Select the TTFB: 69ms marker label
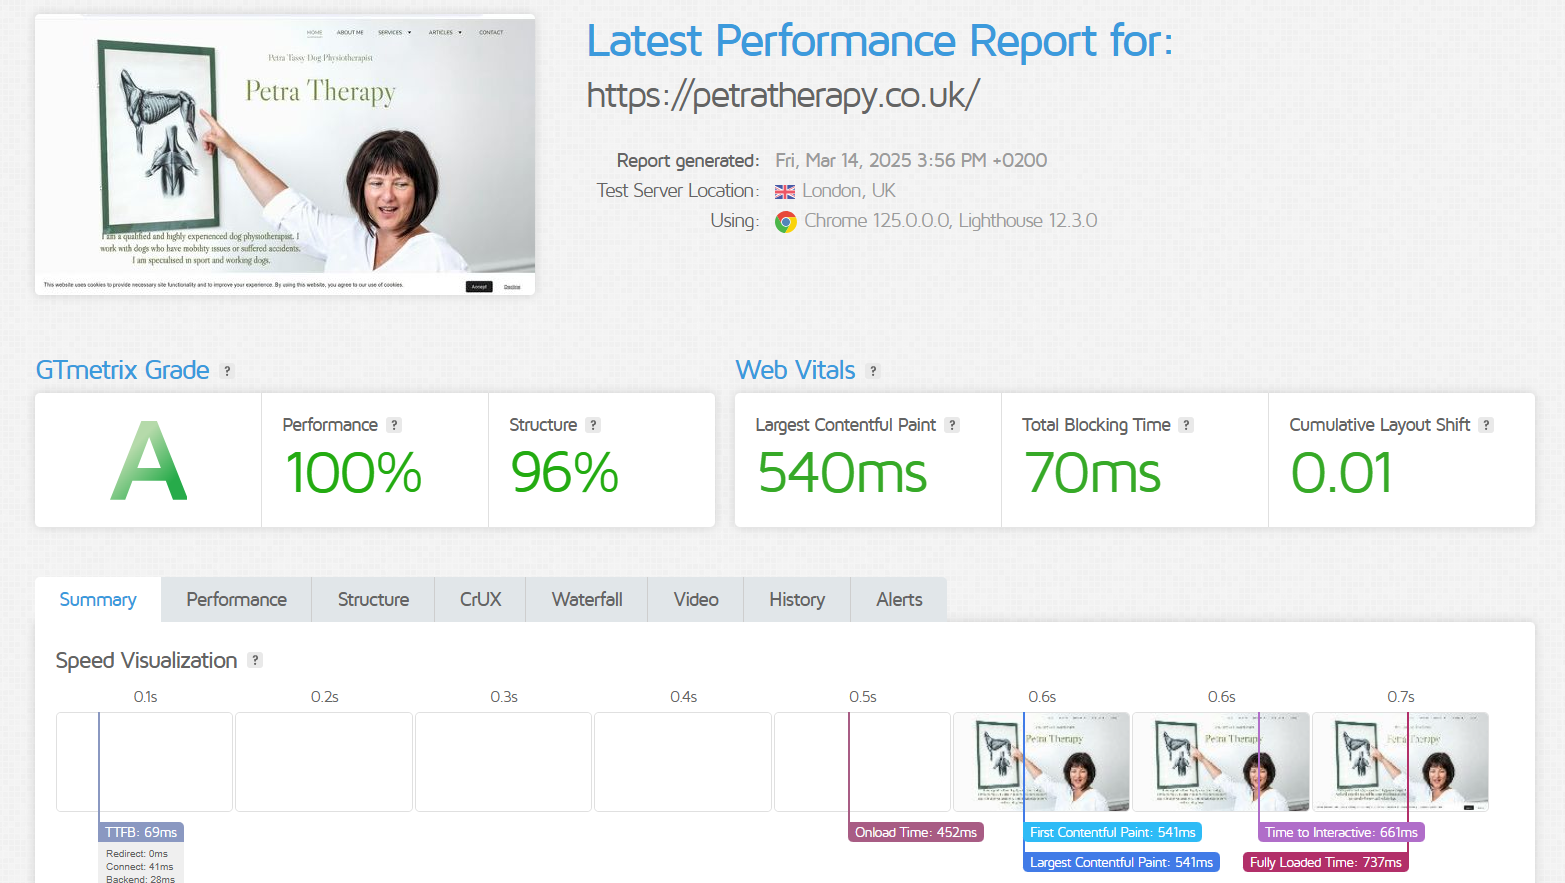 coord(141,832)
